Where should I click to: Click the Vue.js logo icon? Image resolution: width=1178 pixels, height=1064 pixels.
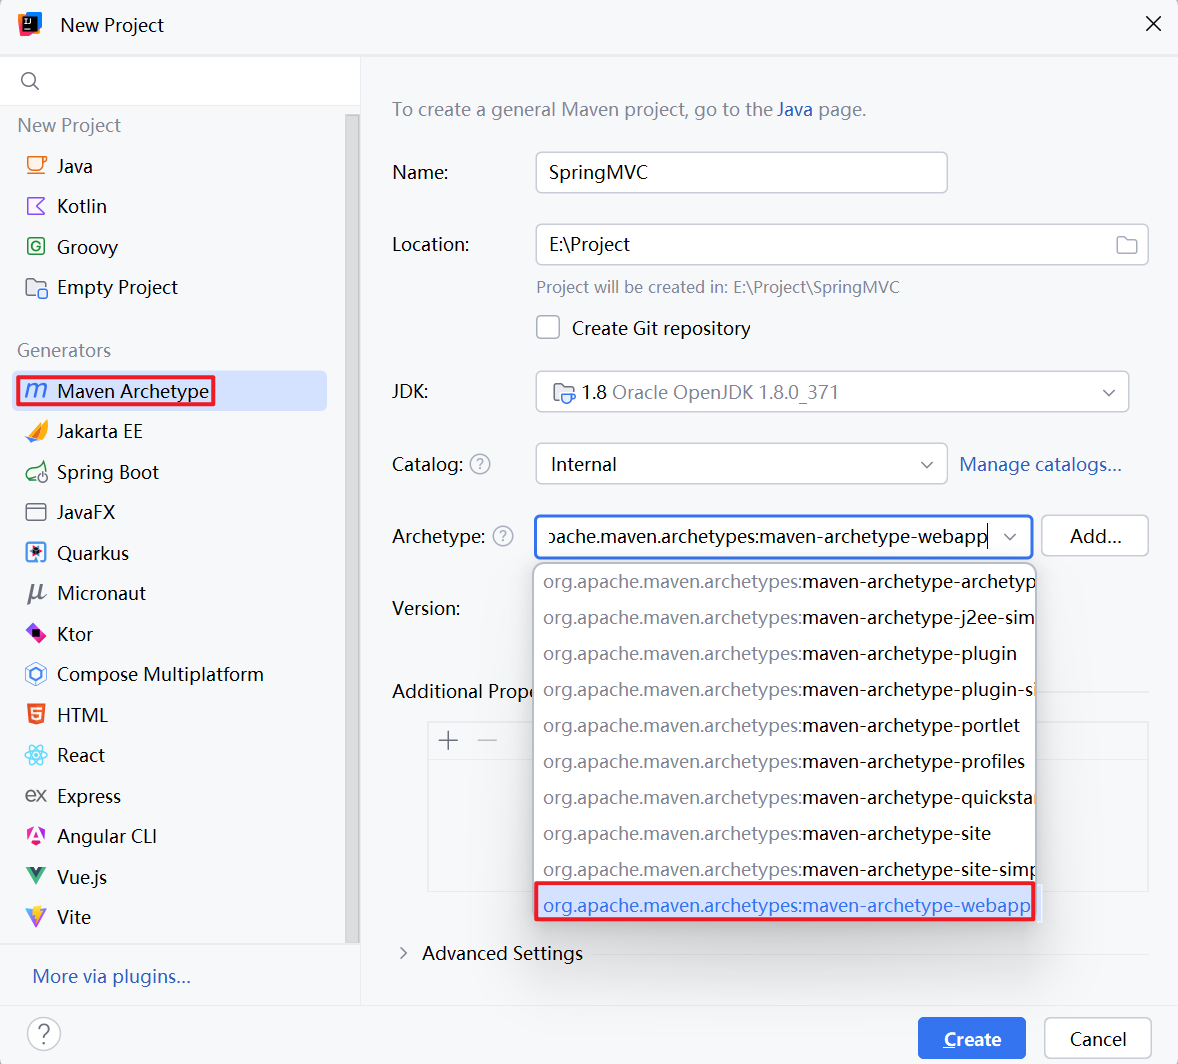click(x=36, y=876)
